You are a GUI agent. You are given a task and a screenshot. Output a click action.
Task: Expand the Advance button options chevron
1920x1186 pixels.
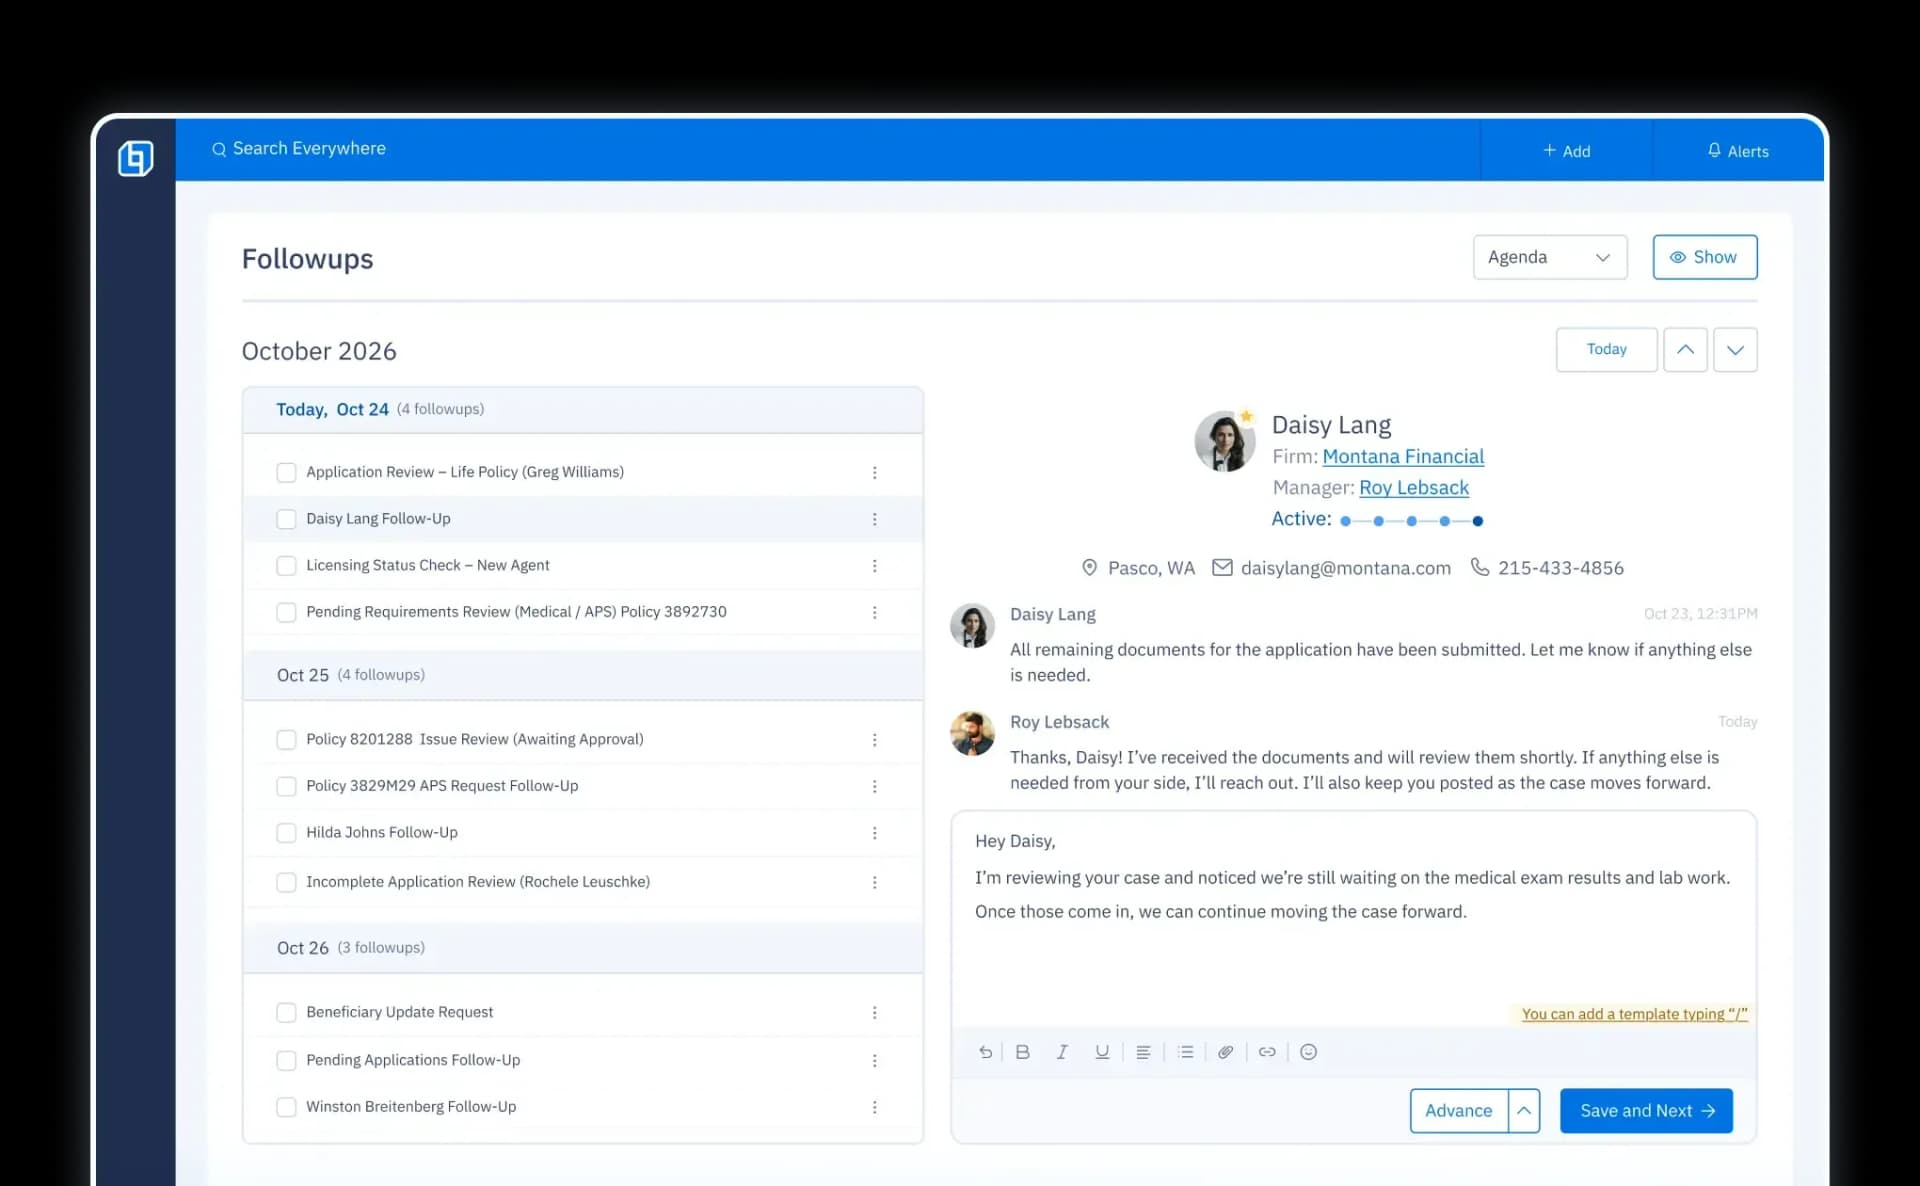(1524, 1110)
